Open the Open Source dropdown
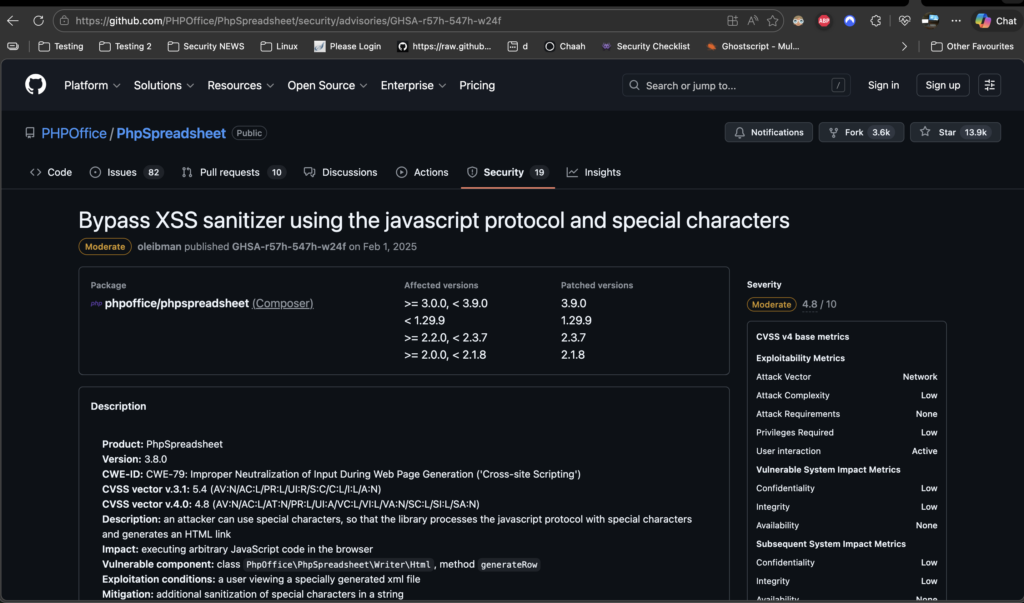 point(327,85)
